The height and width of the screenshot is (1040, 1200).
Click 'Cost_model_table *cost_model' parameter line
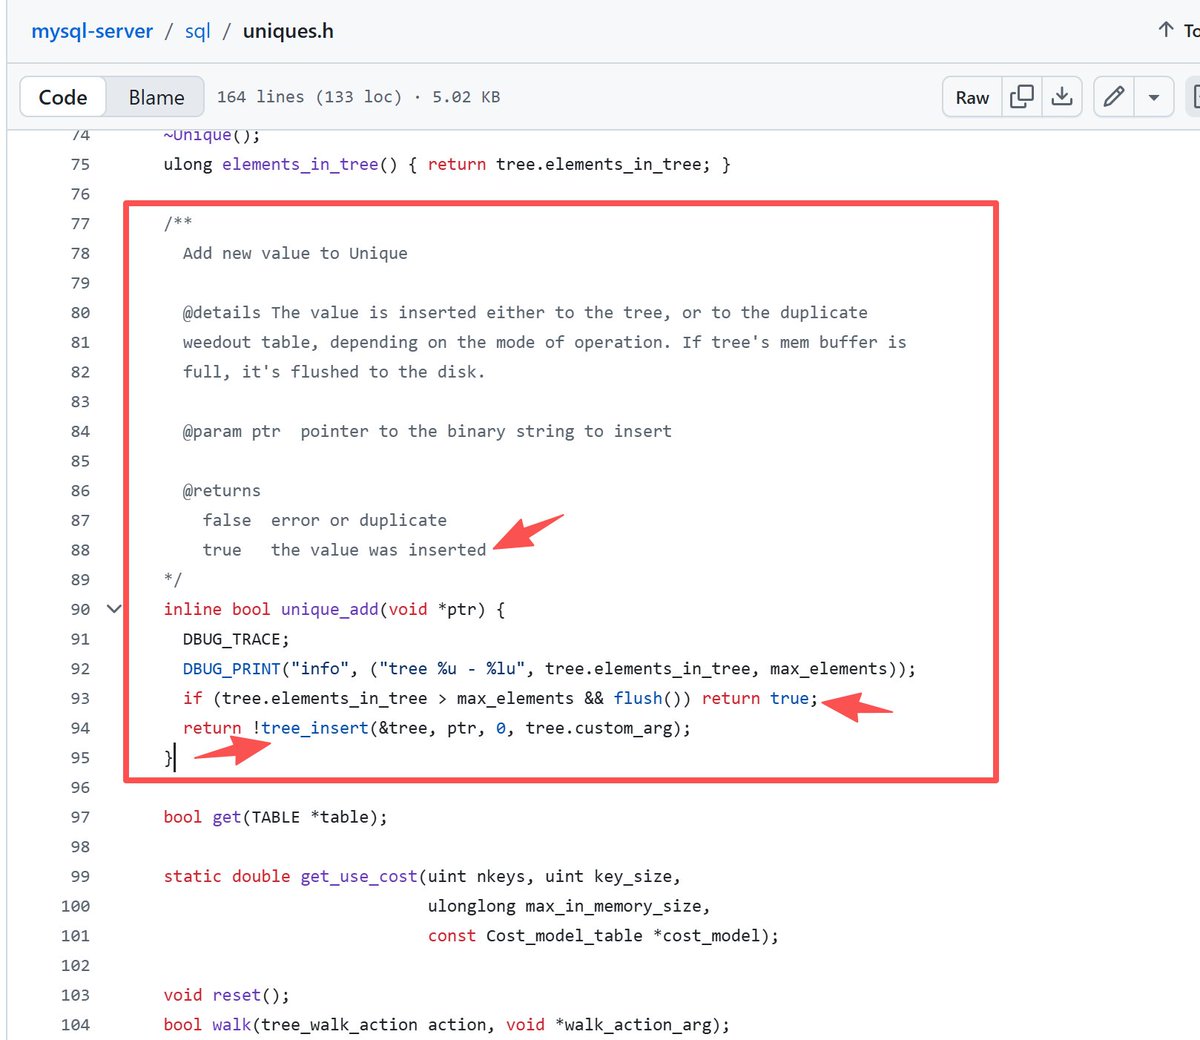coord(603,936)
